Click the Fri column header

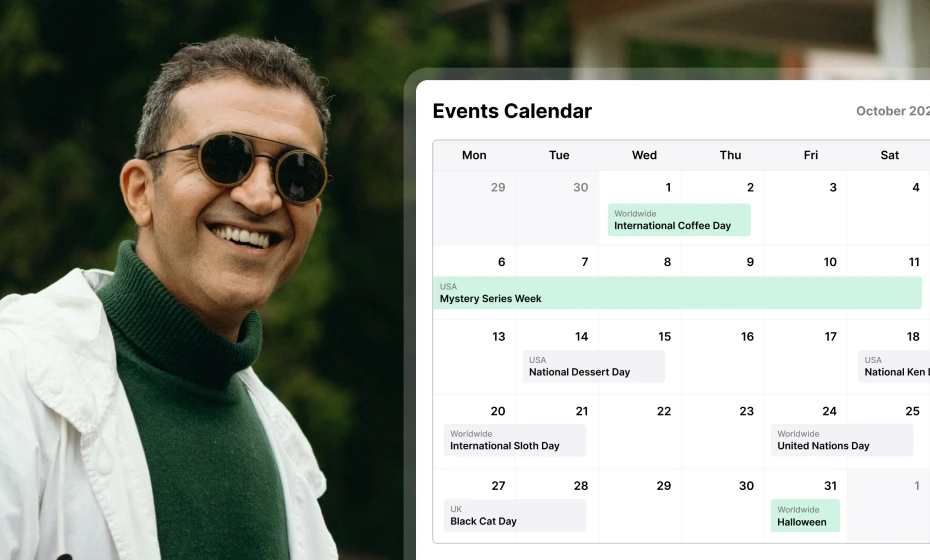810,155
